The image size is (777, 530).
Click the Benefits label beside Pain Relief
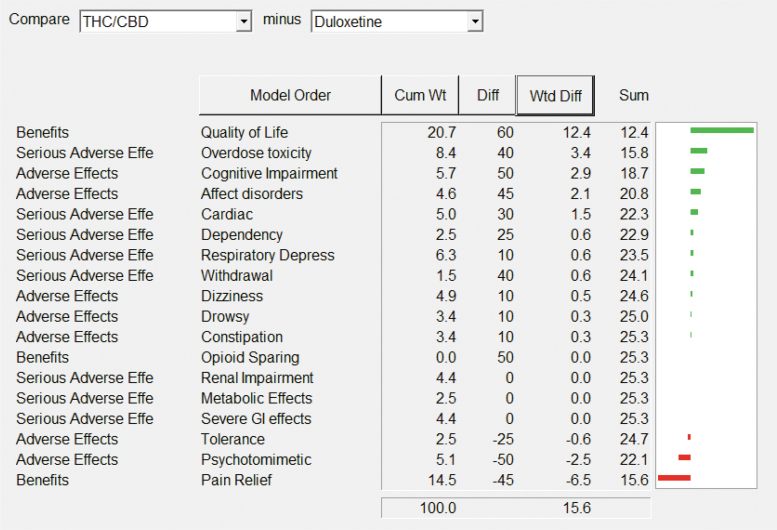click(43, 480)
